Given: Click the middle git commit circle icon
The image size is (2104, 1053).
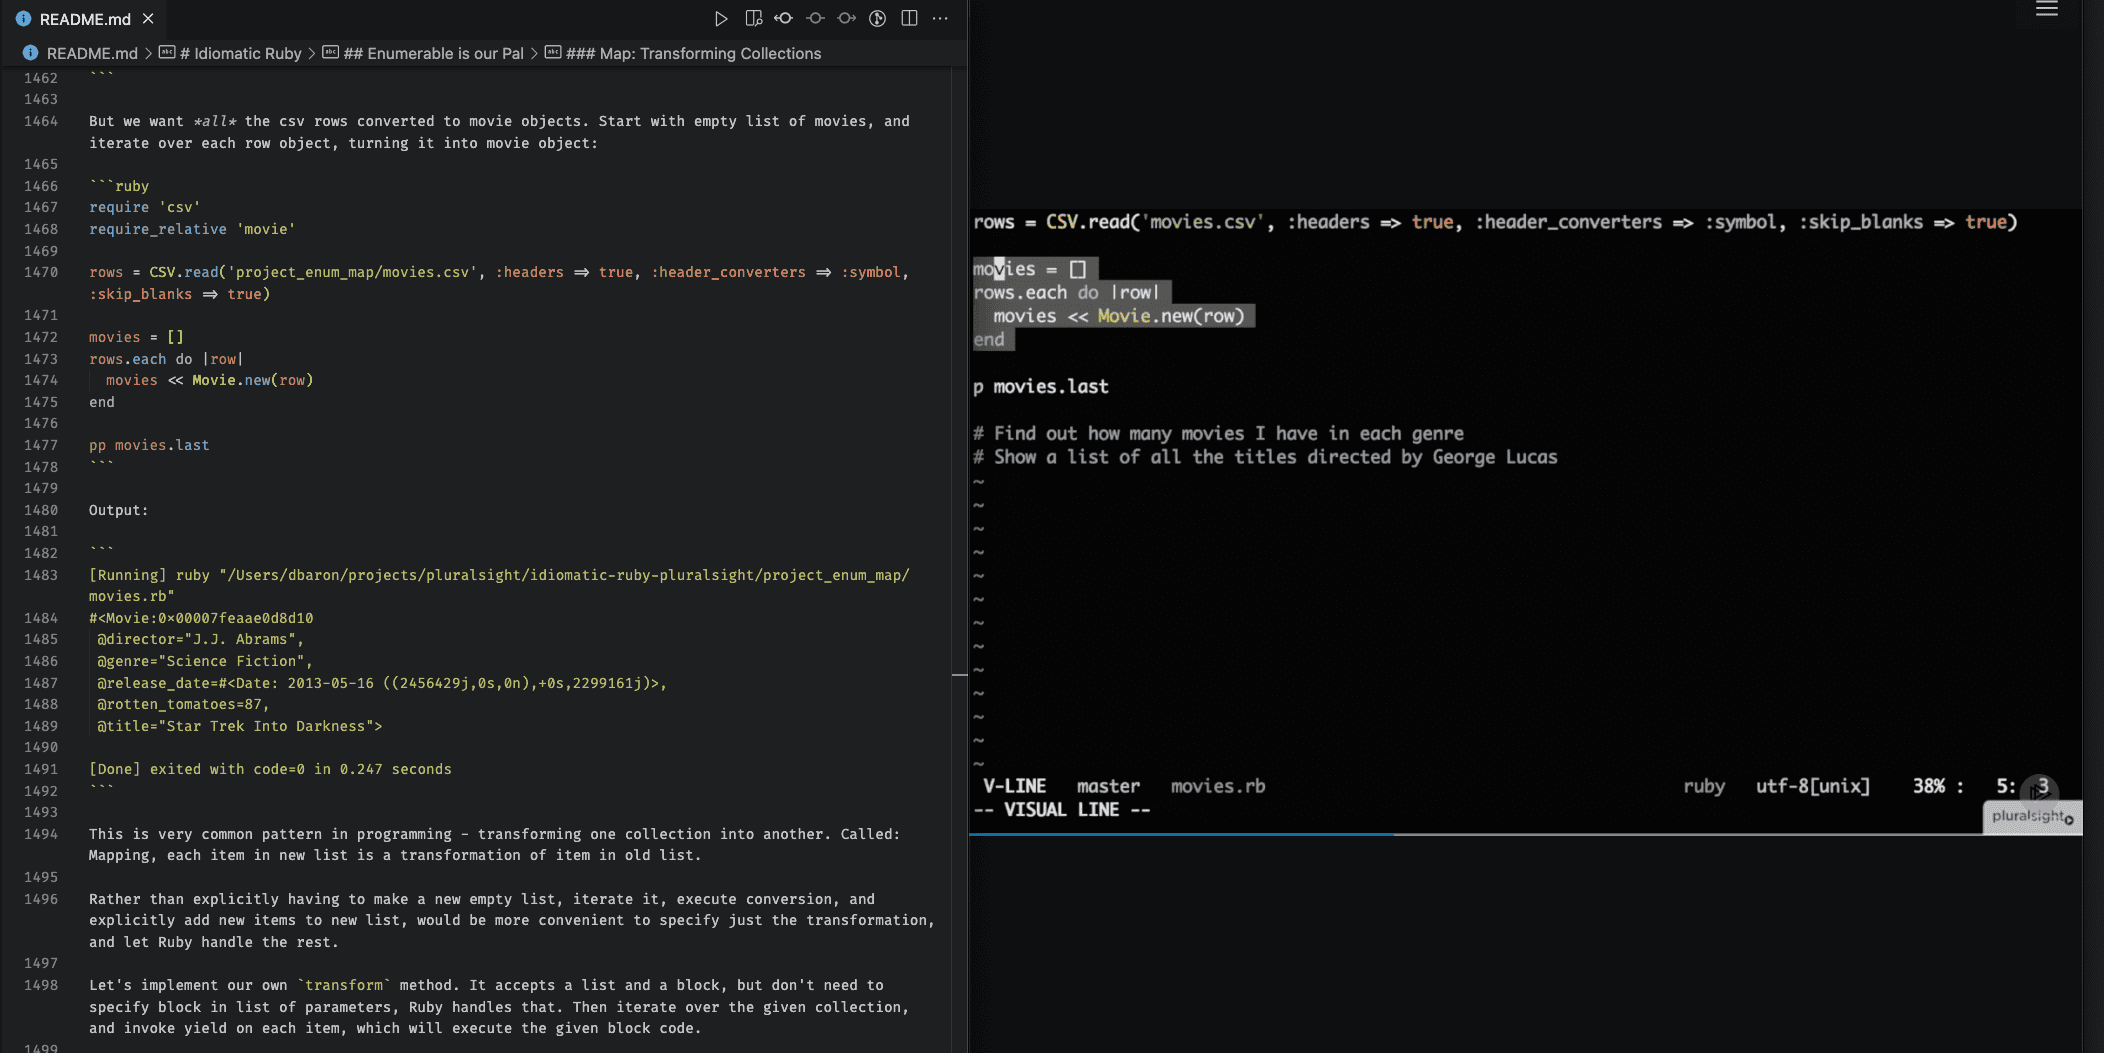Looking at the screenshot, I should (x=815, y=18).
